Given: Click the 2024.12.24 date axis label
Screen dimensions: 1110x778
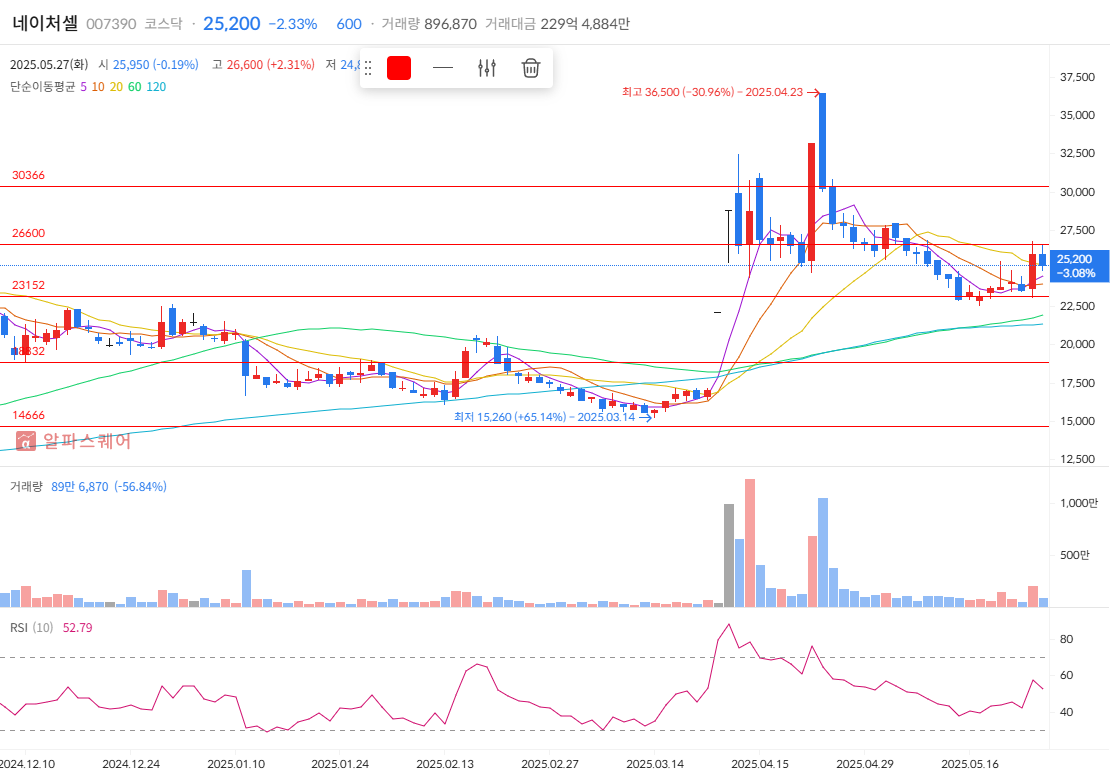Looking at the screenshot, I should tap(131, 764).
